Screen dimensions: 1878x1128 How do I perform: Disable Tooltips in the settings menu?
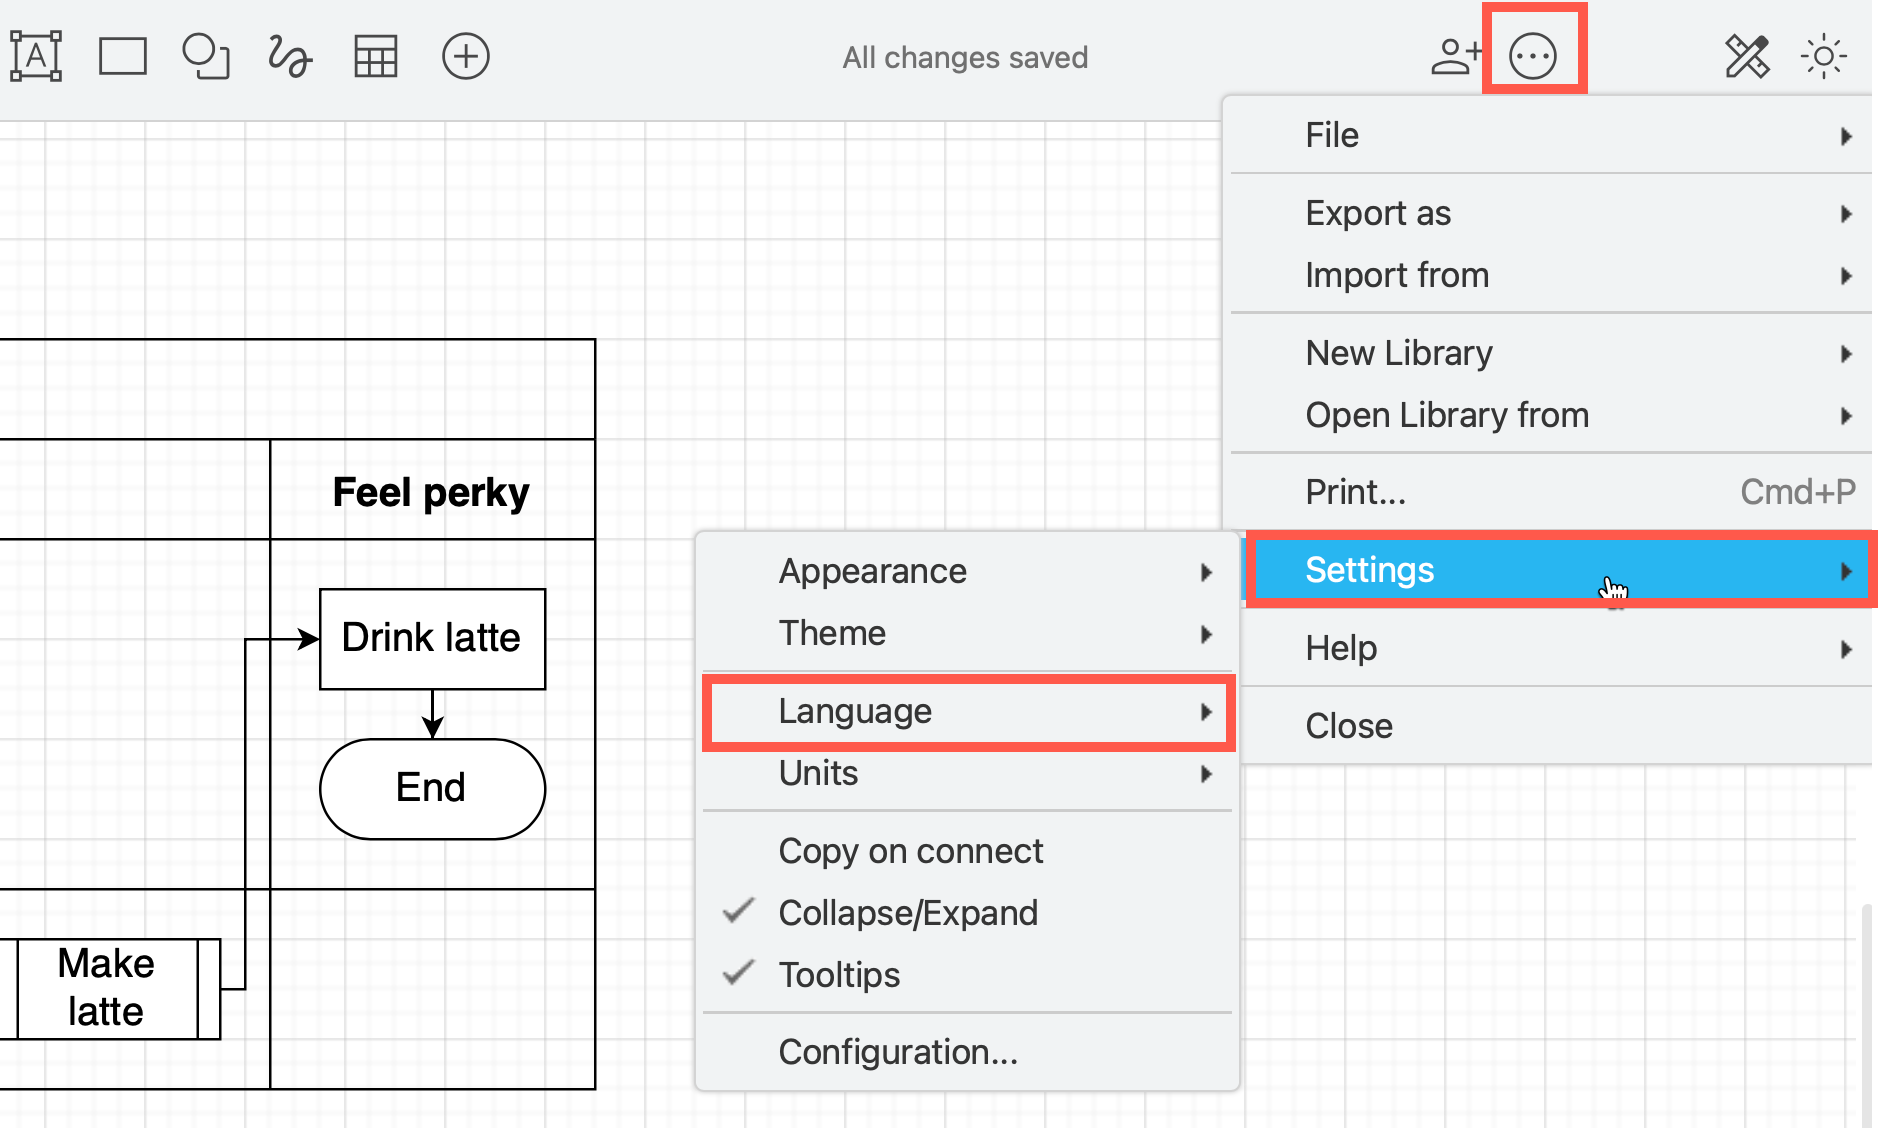pos(839,974)
